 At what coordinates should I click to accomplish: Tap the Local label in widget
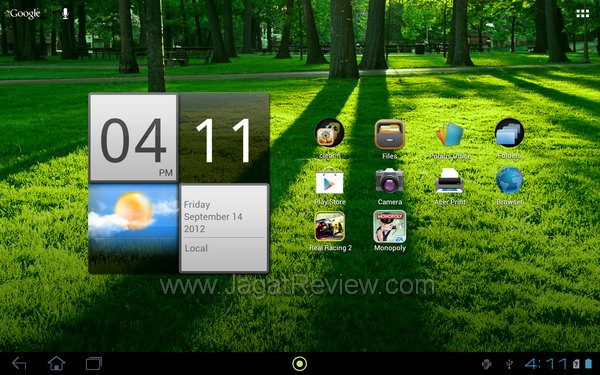point(196,248)
